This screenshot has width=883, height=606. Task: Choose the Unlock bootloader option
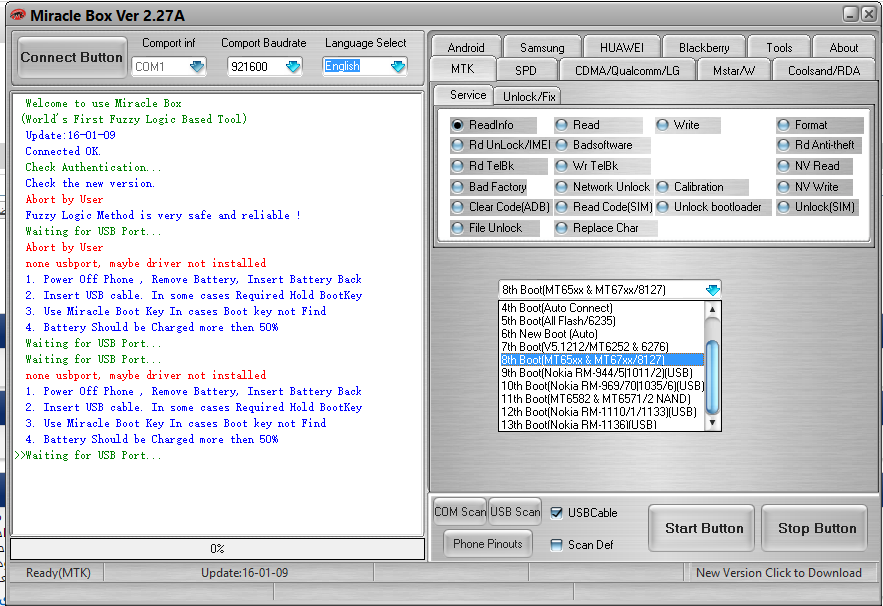click(712, 207)
